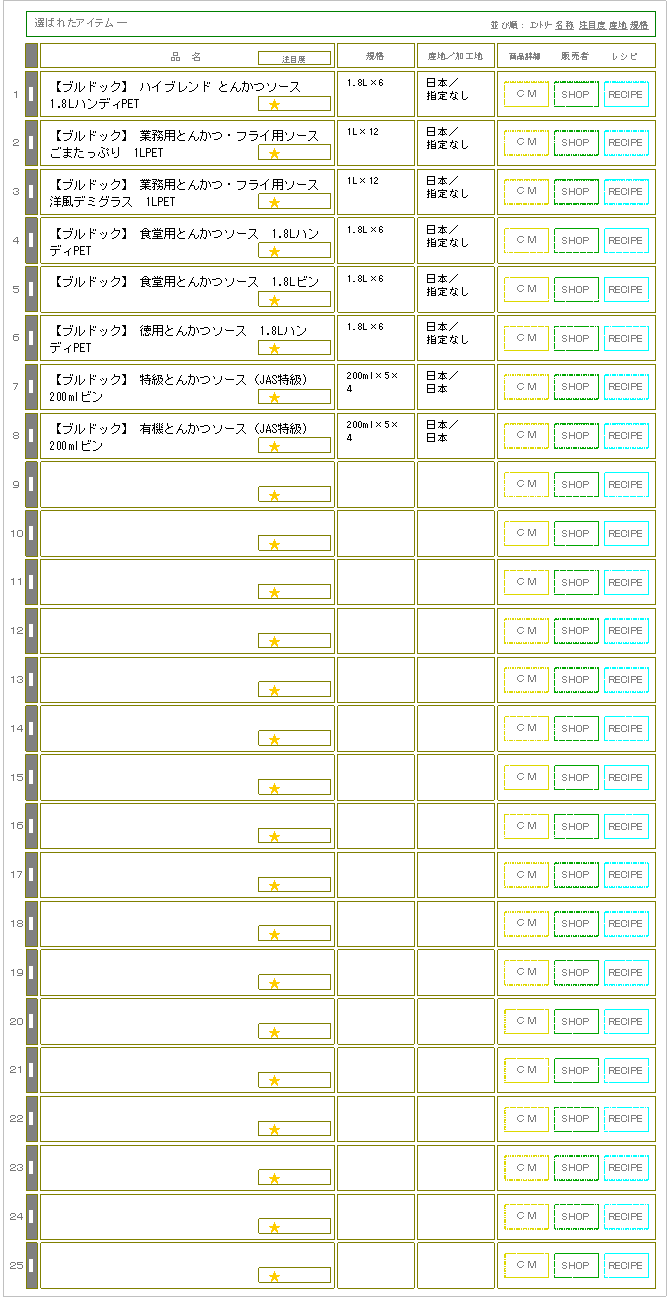
Task: Click CM button in ごまたっぷり 1LPET row
Action: tap(526, 143)
